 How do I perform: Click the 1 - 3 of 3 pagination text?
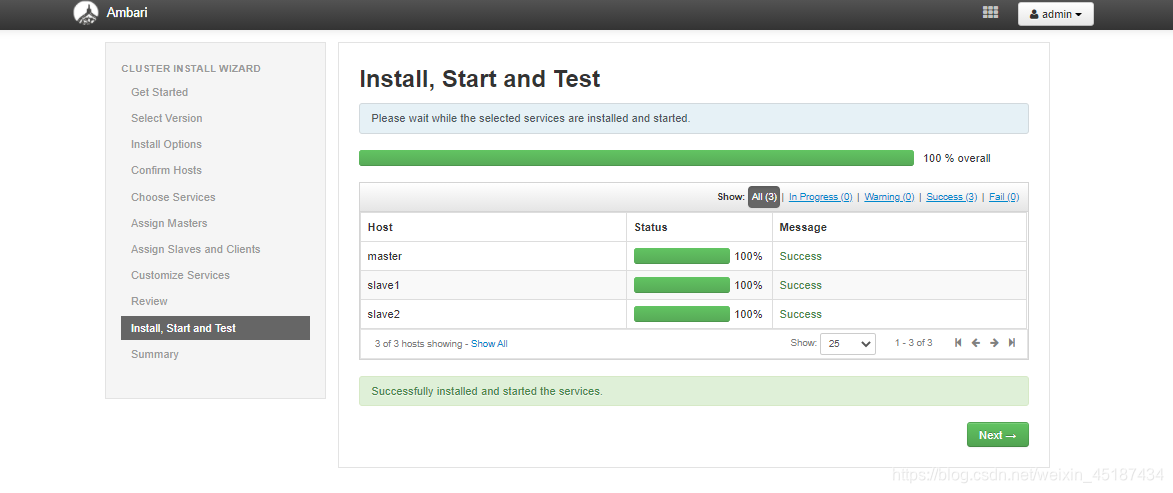click(913, 343)
